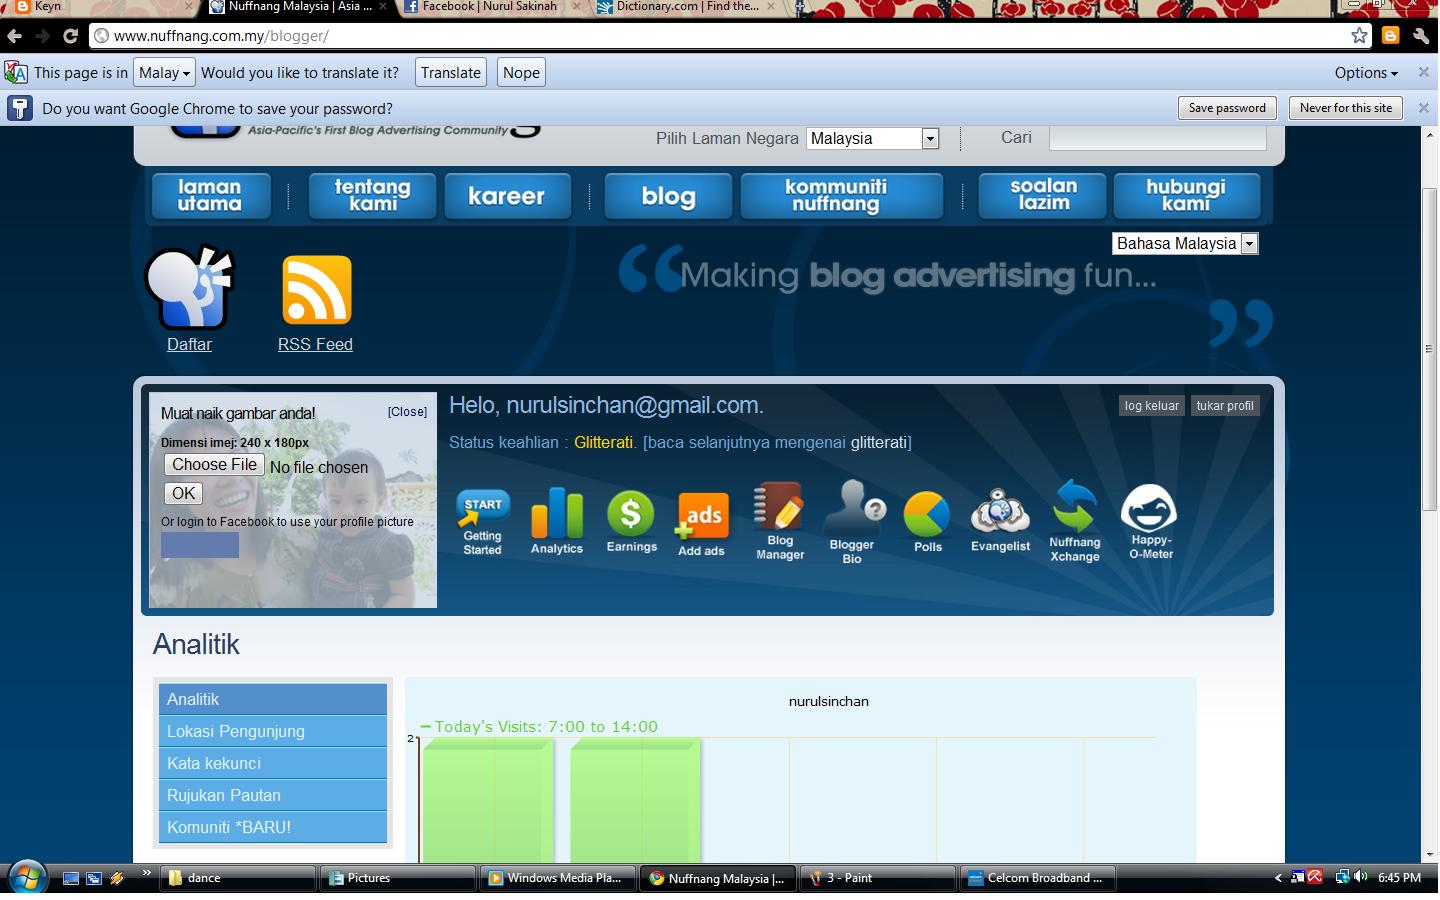Select Komuniti *BARU! in the sidebar
Image resolution: width=1440 pixels, height=900 pixels.
pyautogui.click(x=273, y=827)
